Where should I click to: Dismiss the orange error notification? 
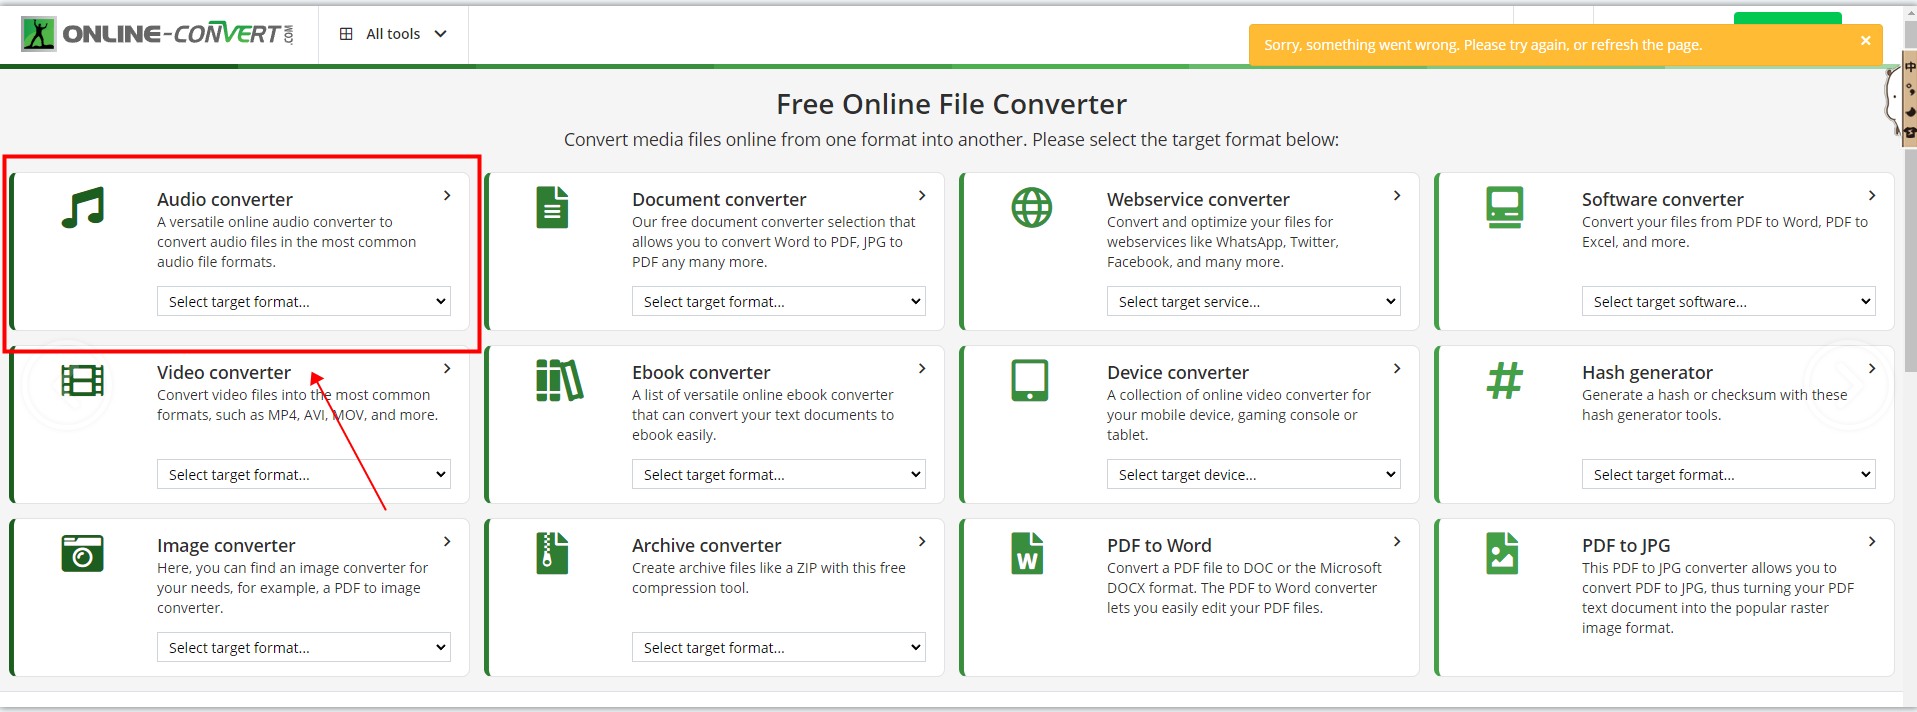pyautogui.click(x=1865, y=41)
